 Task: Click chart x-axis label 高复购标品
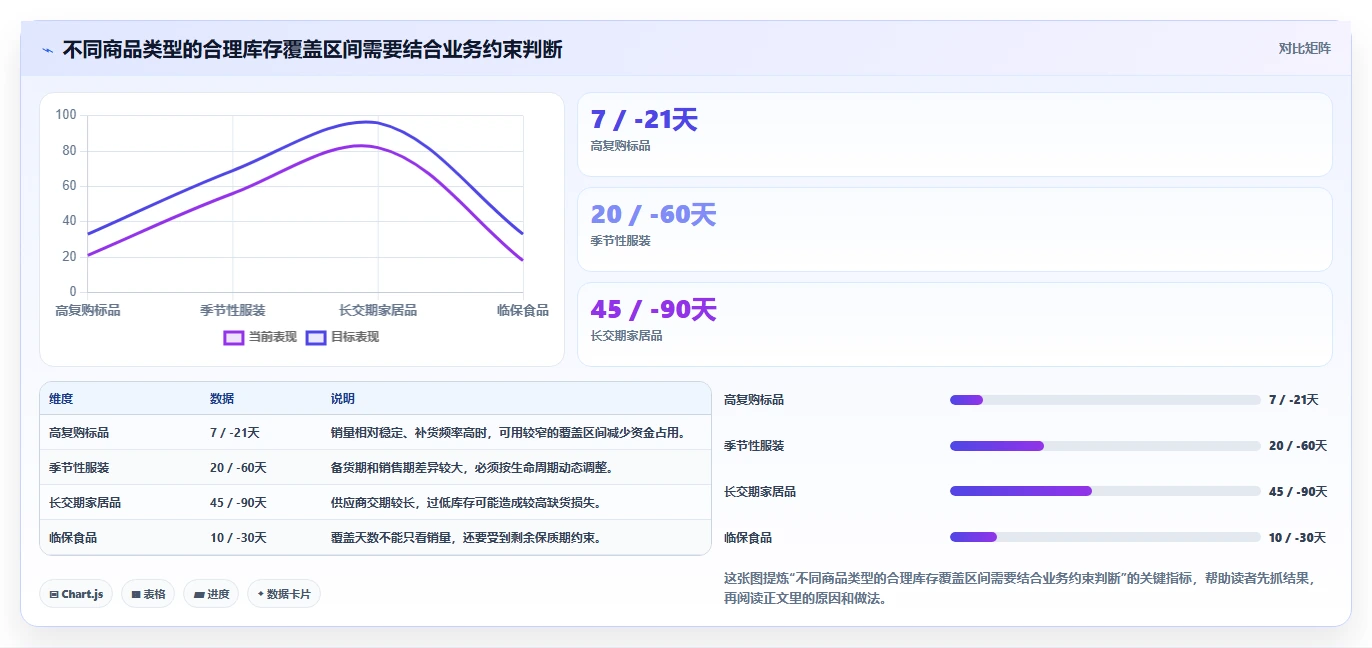pos(88,311)
